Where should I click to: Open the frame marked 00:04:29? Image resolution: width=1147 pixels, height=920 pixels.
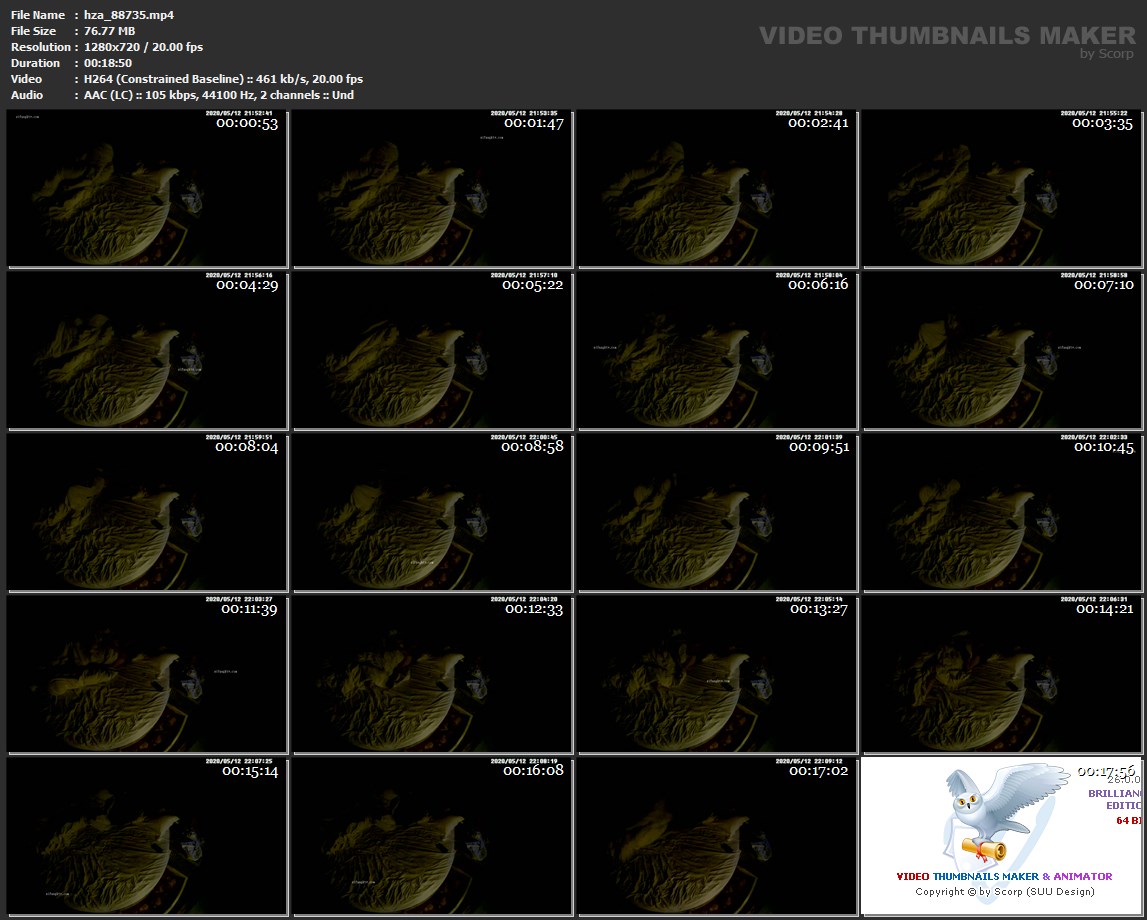[147, 351]
